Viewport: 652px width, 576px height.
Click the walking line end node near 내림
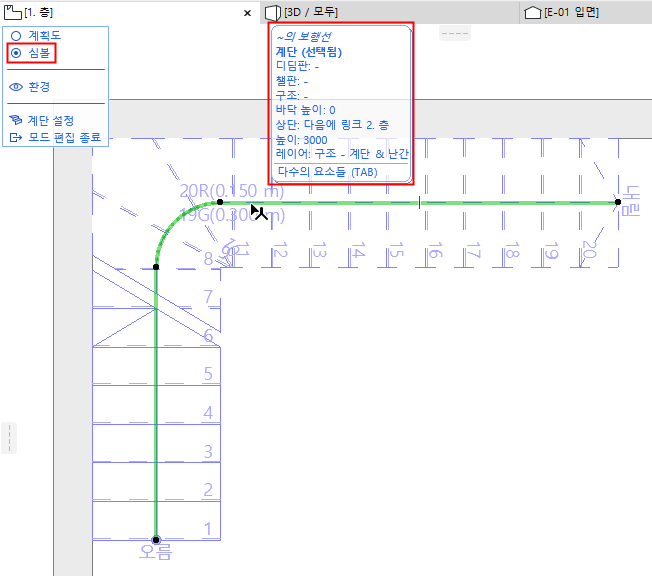pyautogui.click(x=618, y=202)
